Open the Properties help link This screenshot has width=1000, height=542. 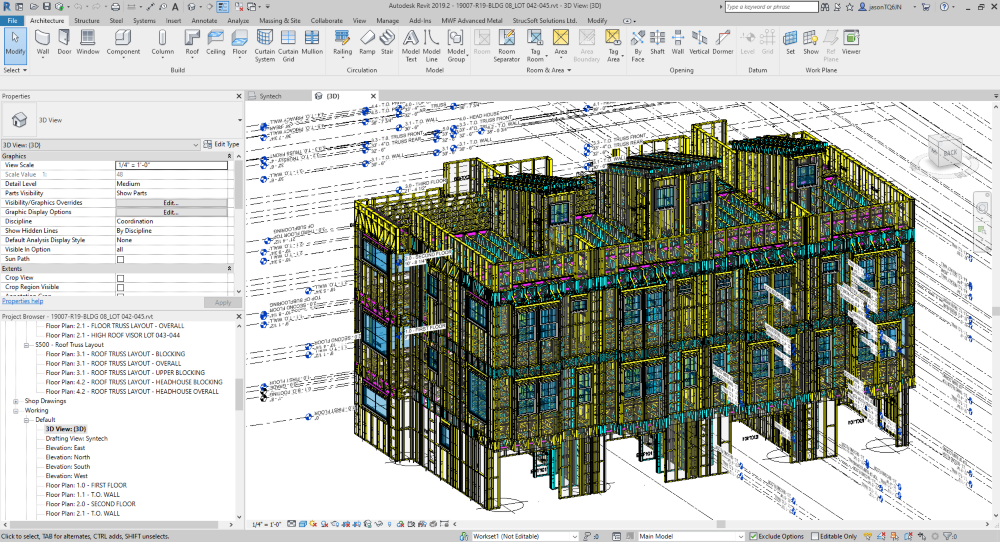tap(22, 301)
